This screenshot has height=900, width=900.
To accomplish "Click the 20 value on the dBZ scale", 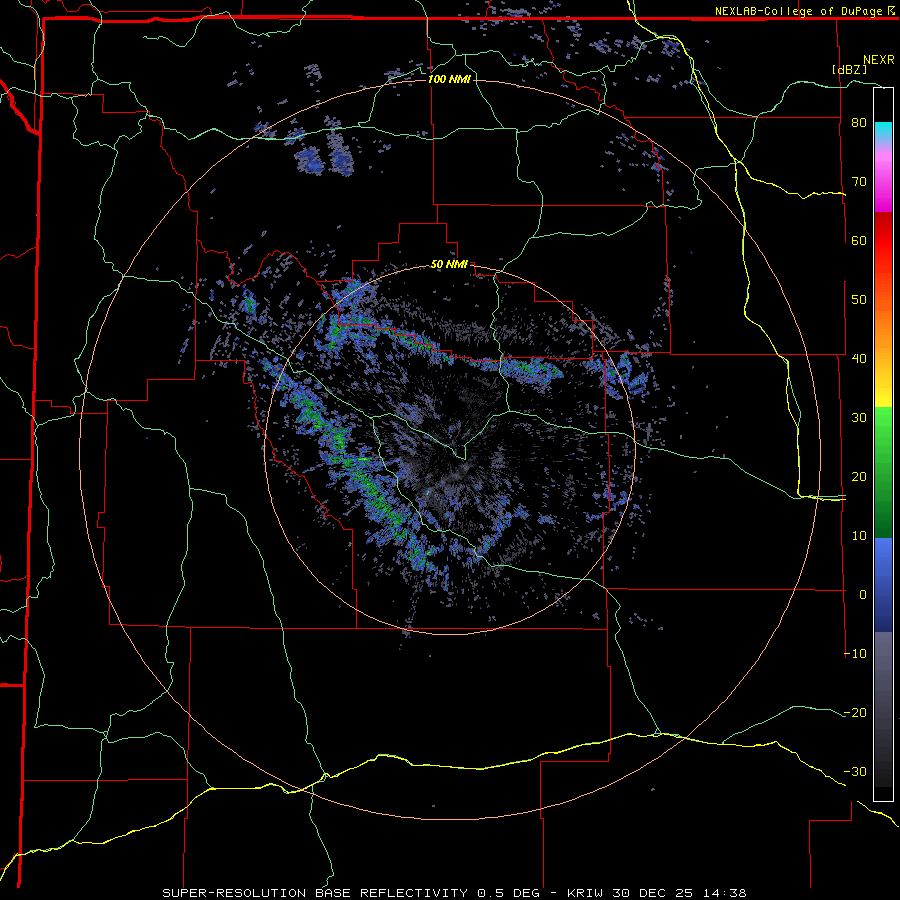I will point(859,476).
